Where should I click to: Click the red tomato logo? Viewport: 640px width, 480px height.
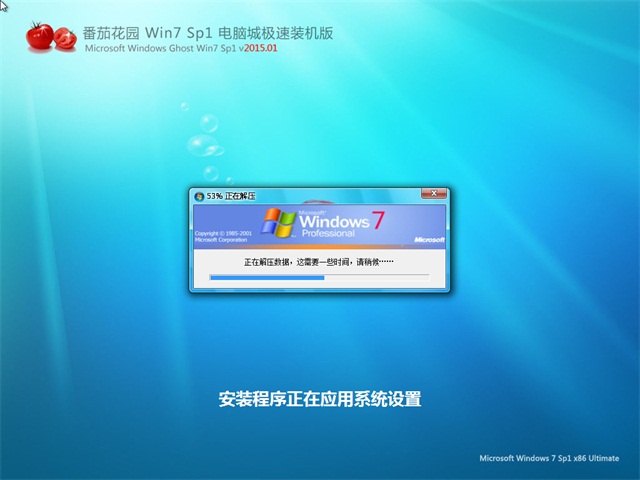[x=50, y=38]
